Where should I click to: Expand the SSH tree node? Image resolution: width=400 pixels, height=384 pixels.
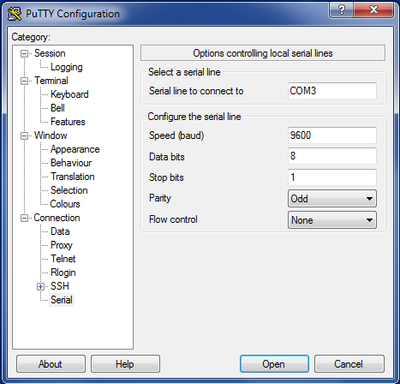point(41,287)
